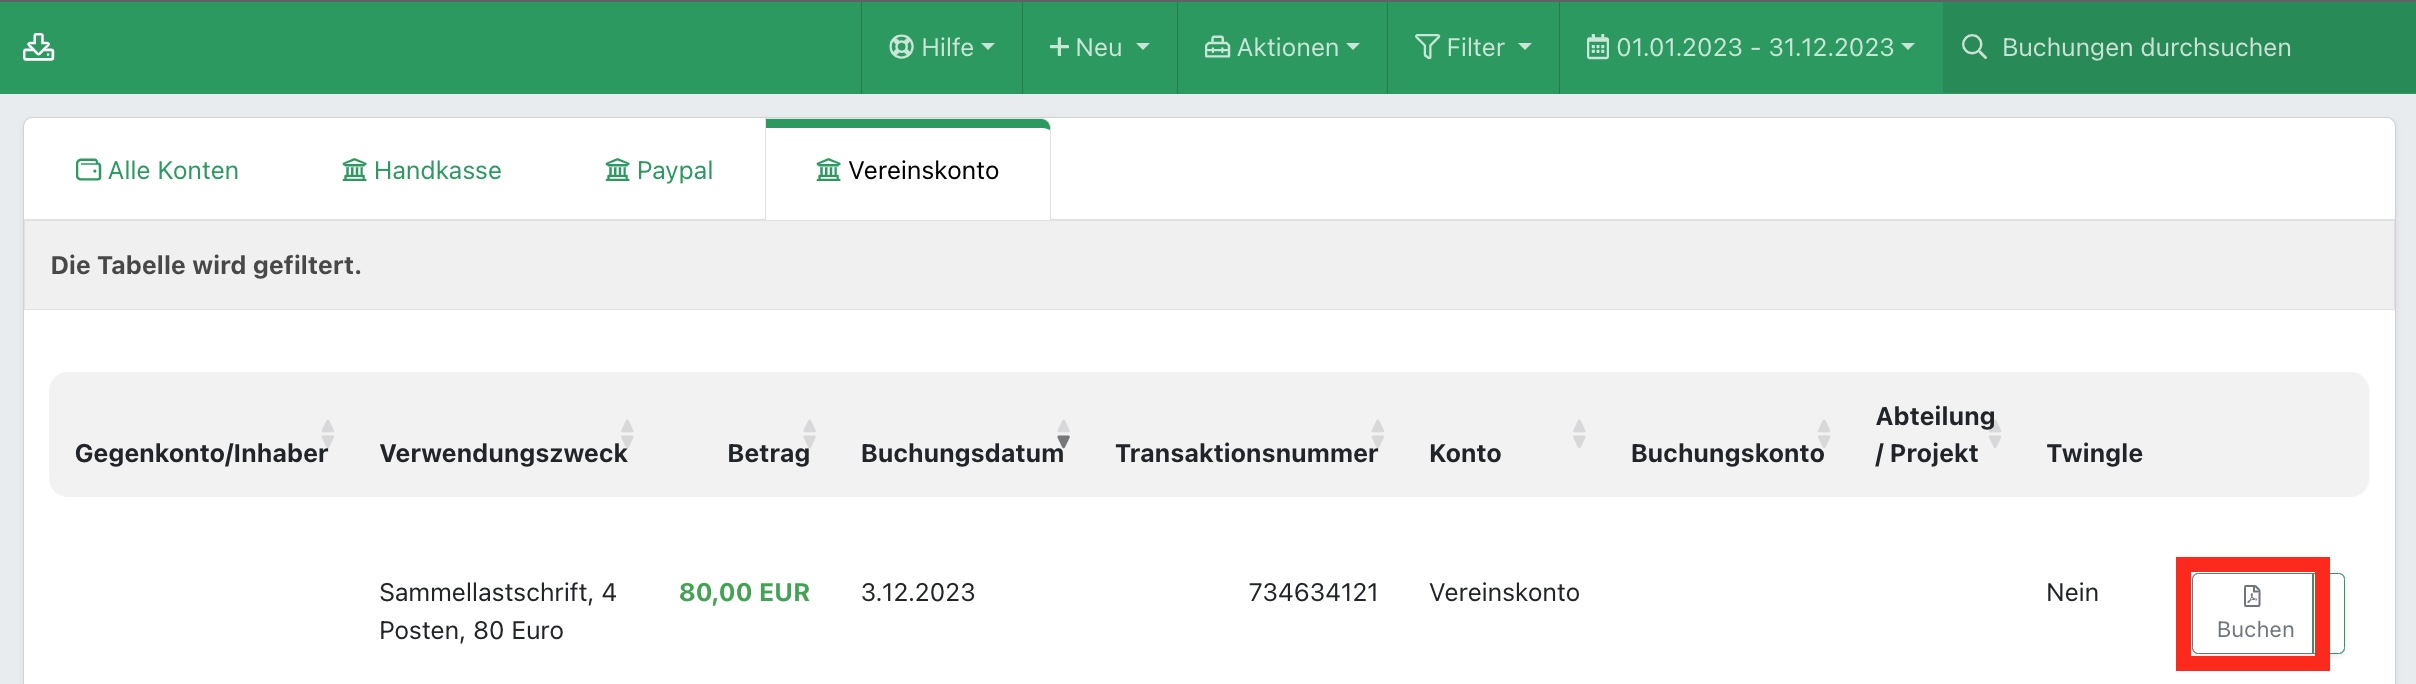Click the download inbox icon in header

point(39,47)
